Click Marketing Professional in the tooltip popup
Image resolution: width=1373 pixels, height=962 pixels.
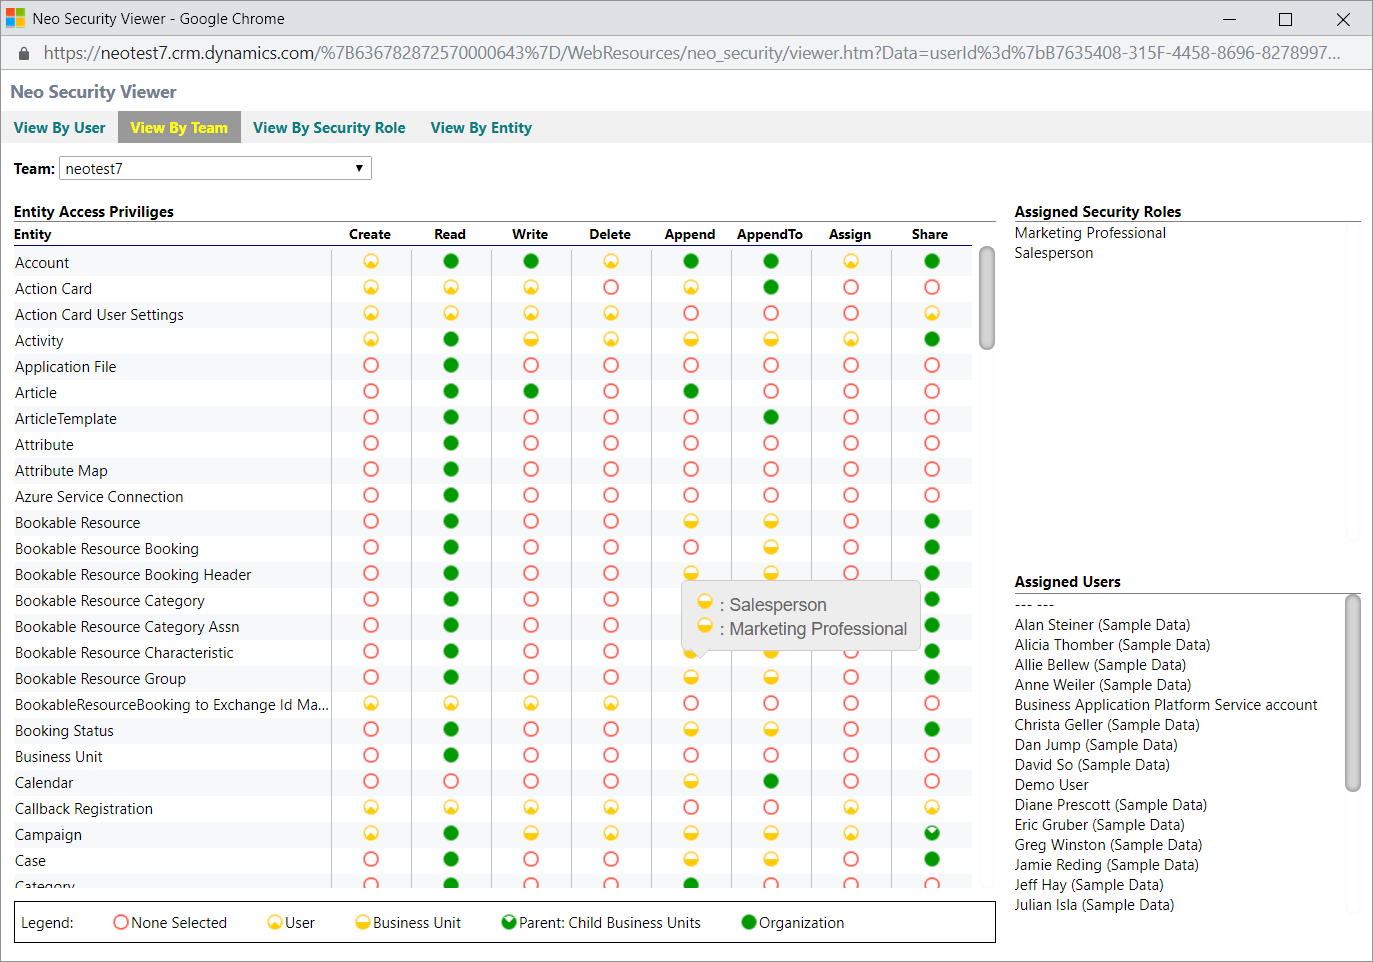pyautogui.click(x=818, y=628)
